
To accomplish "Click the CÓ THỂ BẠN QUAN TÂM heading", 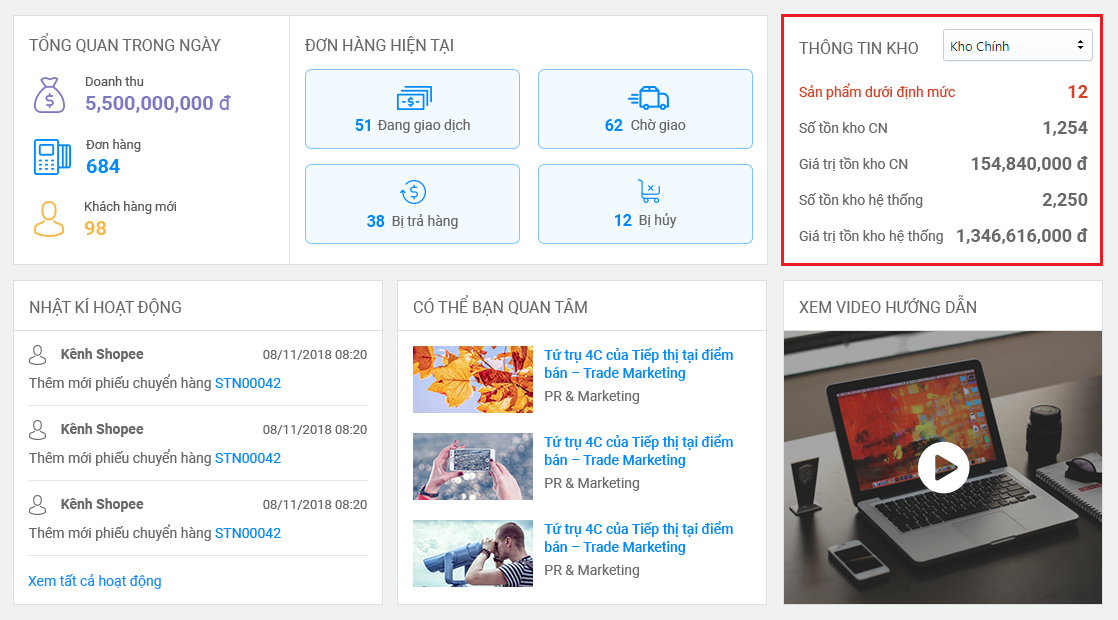I will coord(501,307).
